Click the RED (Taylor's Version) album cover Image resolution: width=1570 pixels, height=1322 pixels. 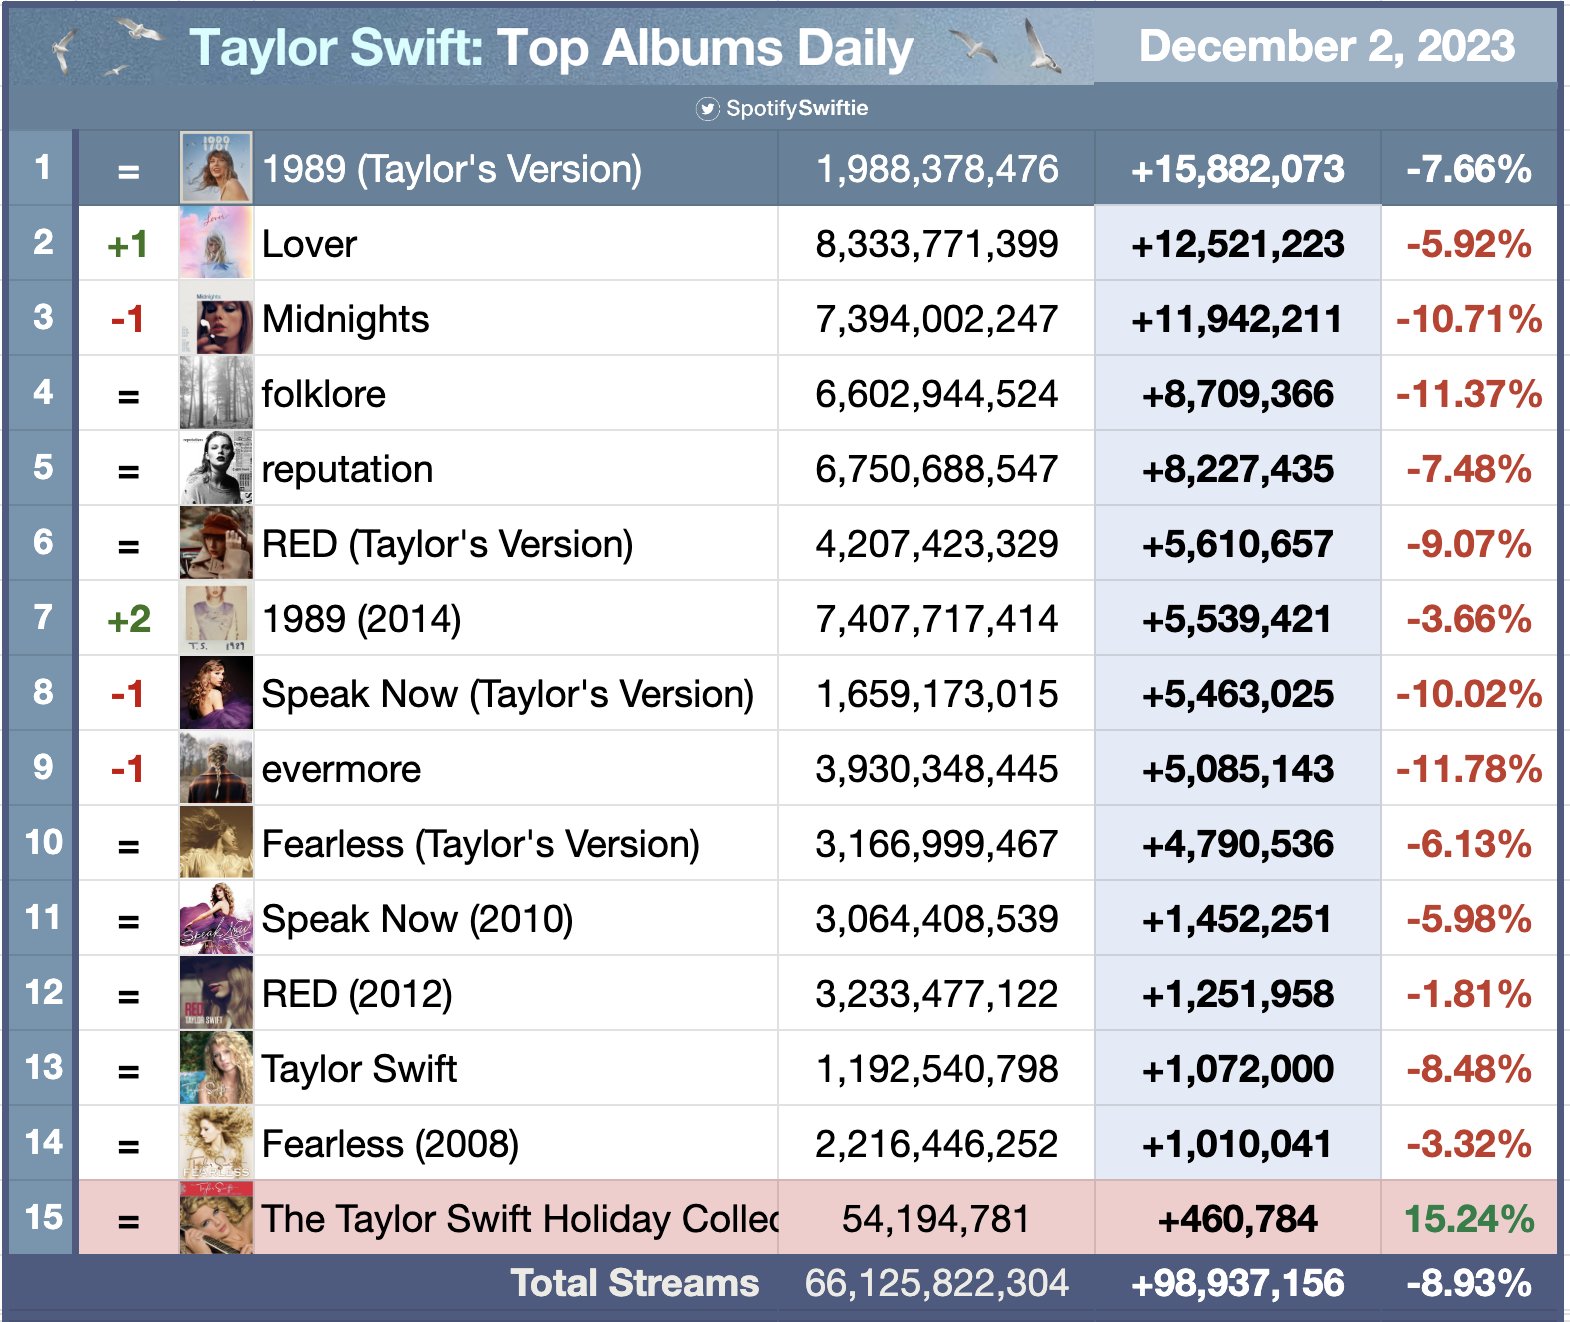216,543
